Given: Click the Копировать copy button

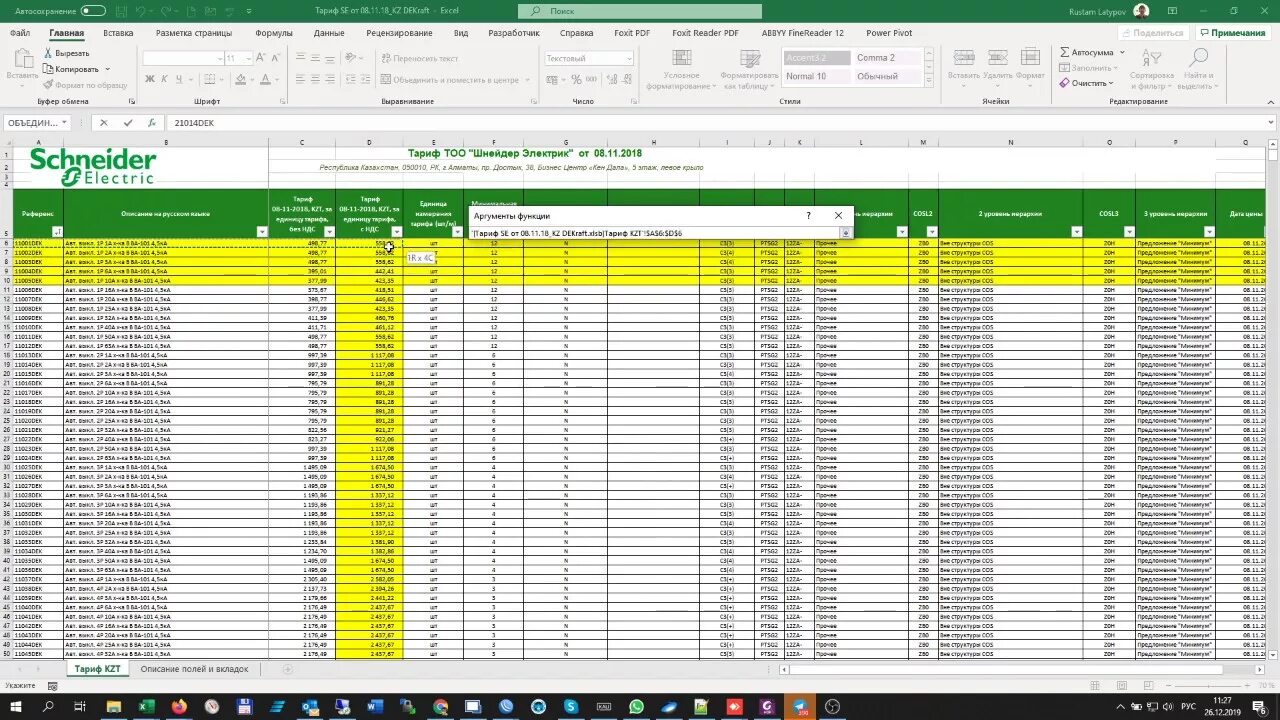Looking at the screenshot, I should 72,69.
